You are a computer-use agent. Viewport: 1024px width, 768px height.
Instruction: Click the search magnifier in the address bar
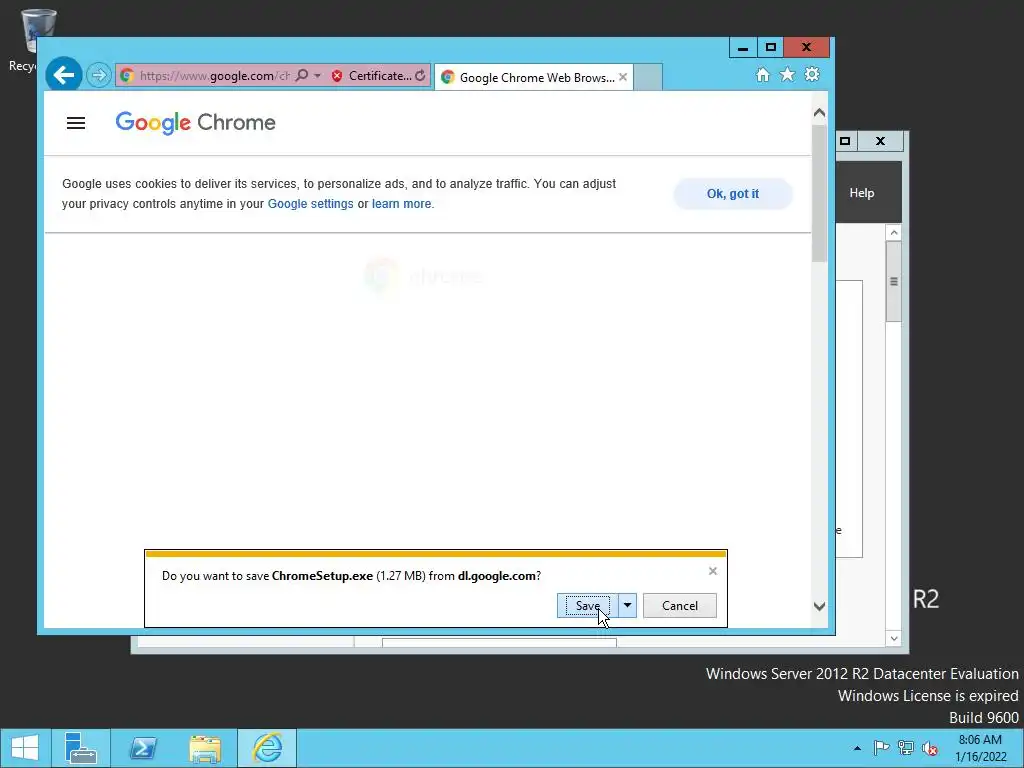302,76
